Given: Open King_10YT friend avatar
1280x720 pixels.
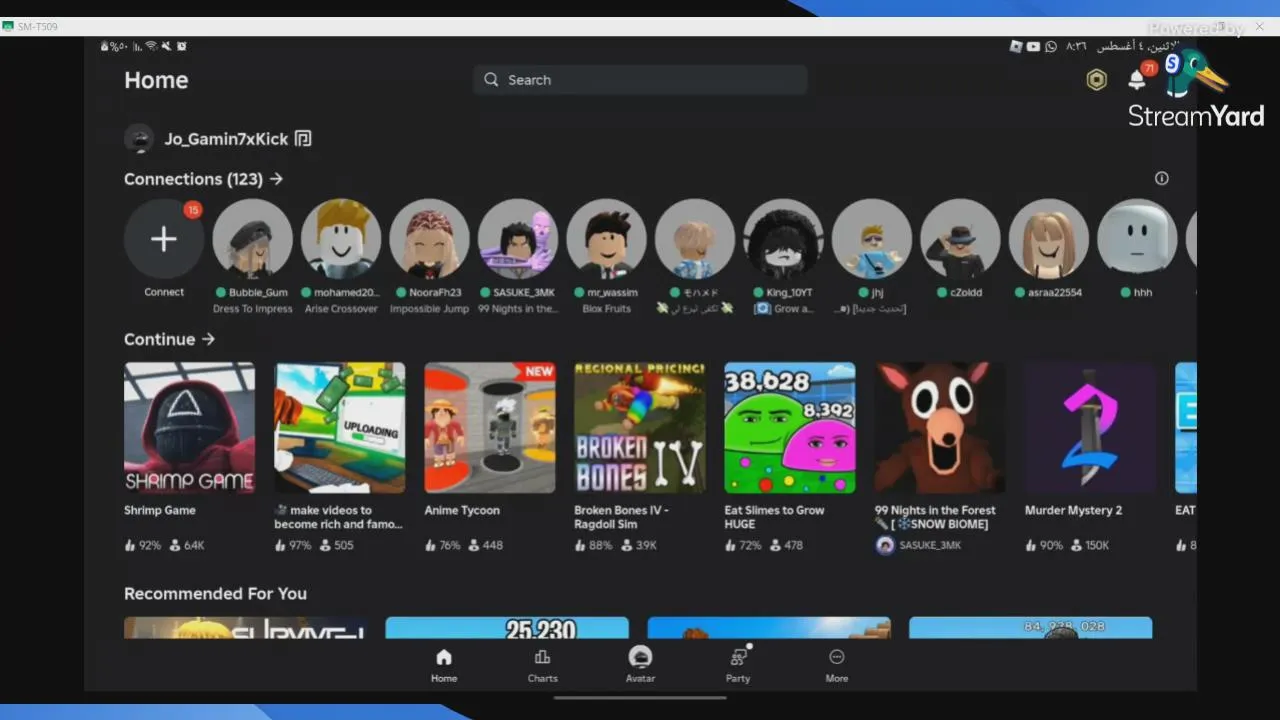Looking at the screenshot, I should point(783,239).
